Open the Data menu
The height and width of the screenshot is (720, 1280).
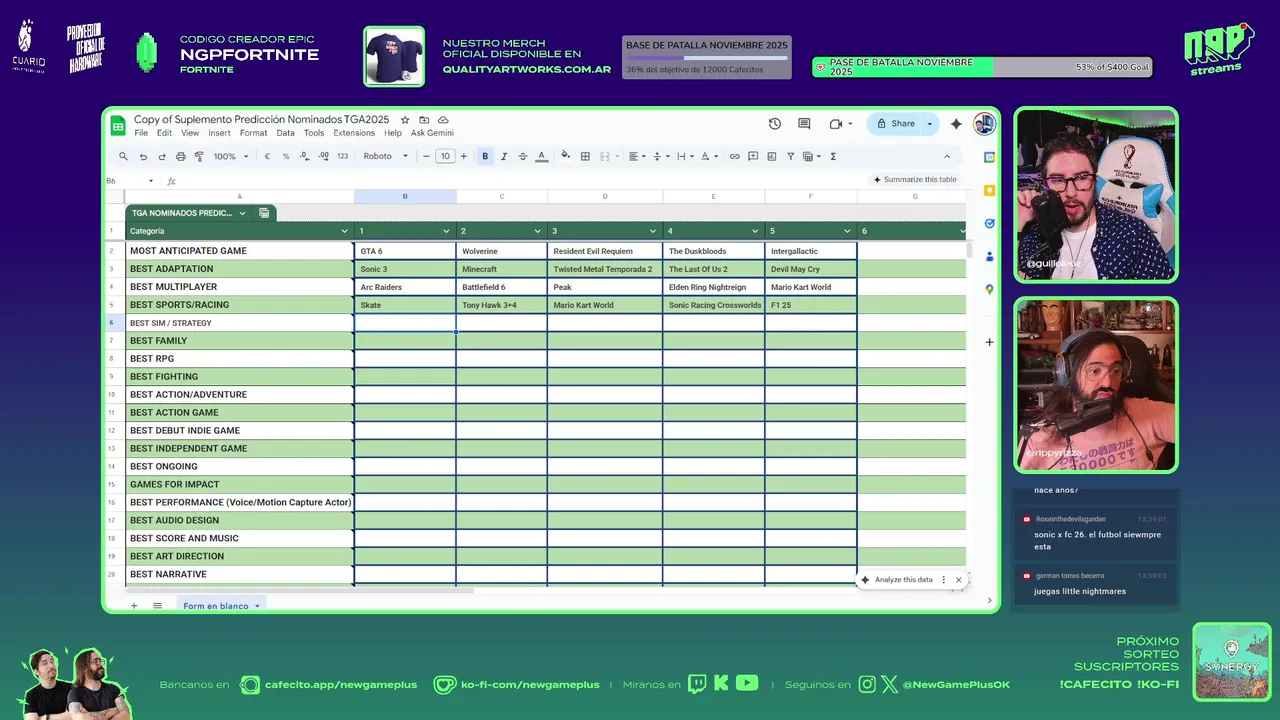coord(285,133)
